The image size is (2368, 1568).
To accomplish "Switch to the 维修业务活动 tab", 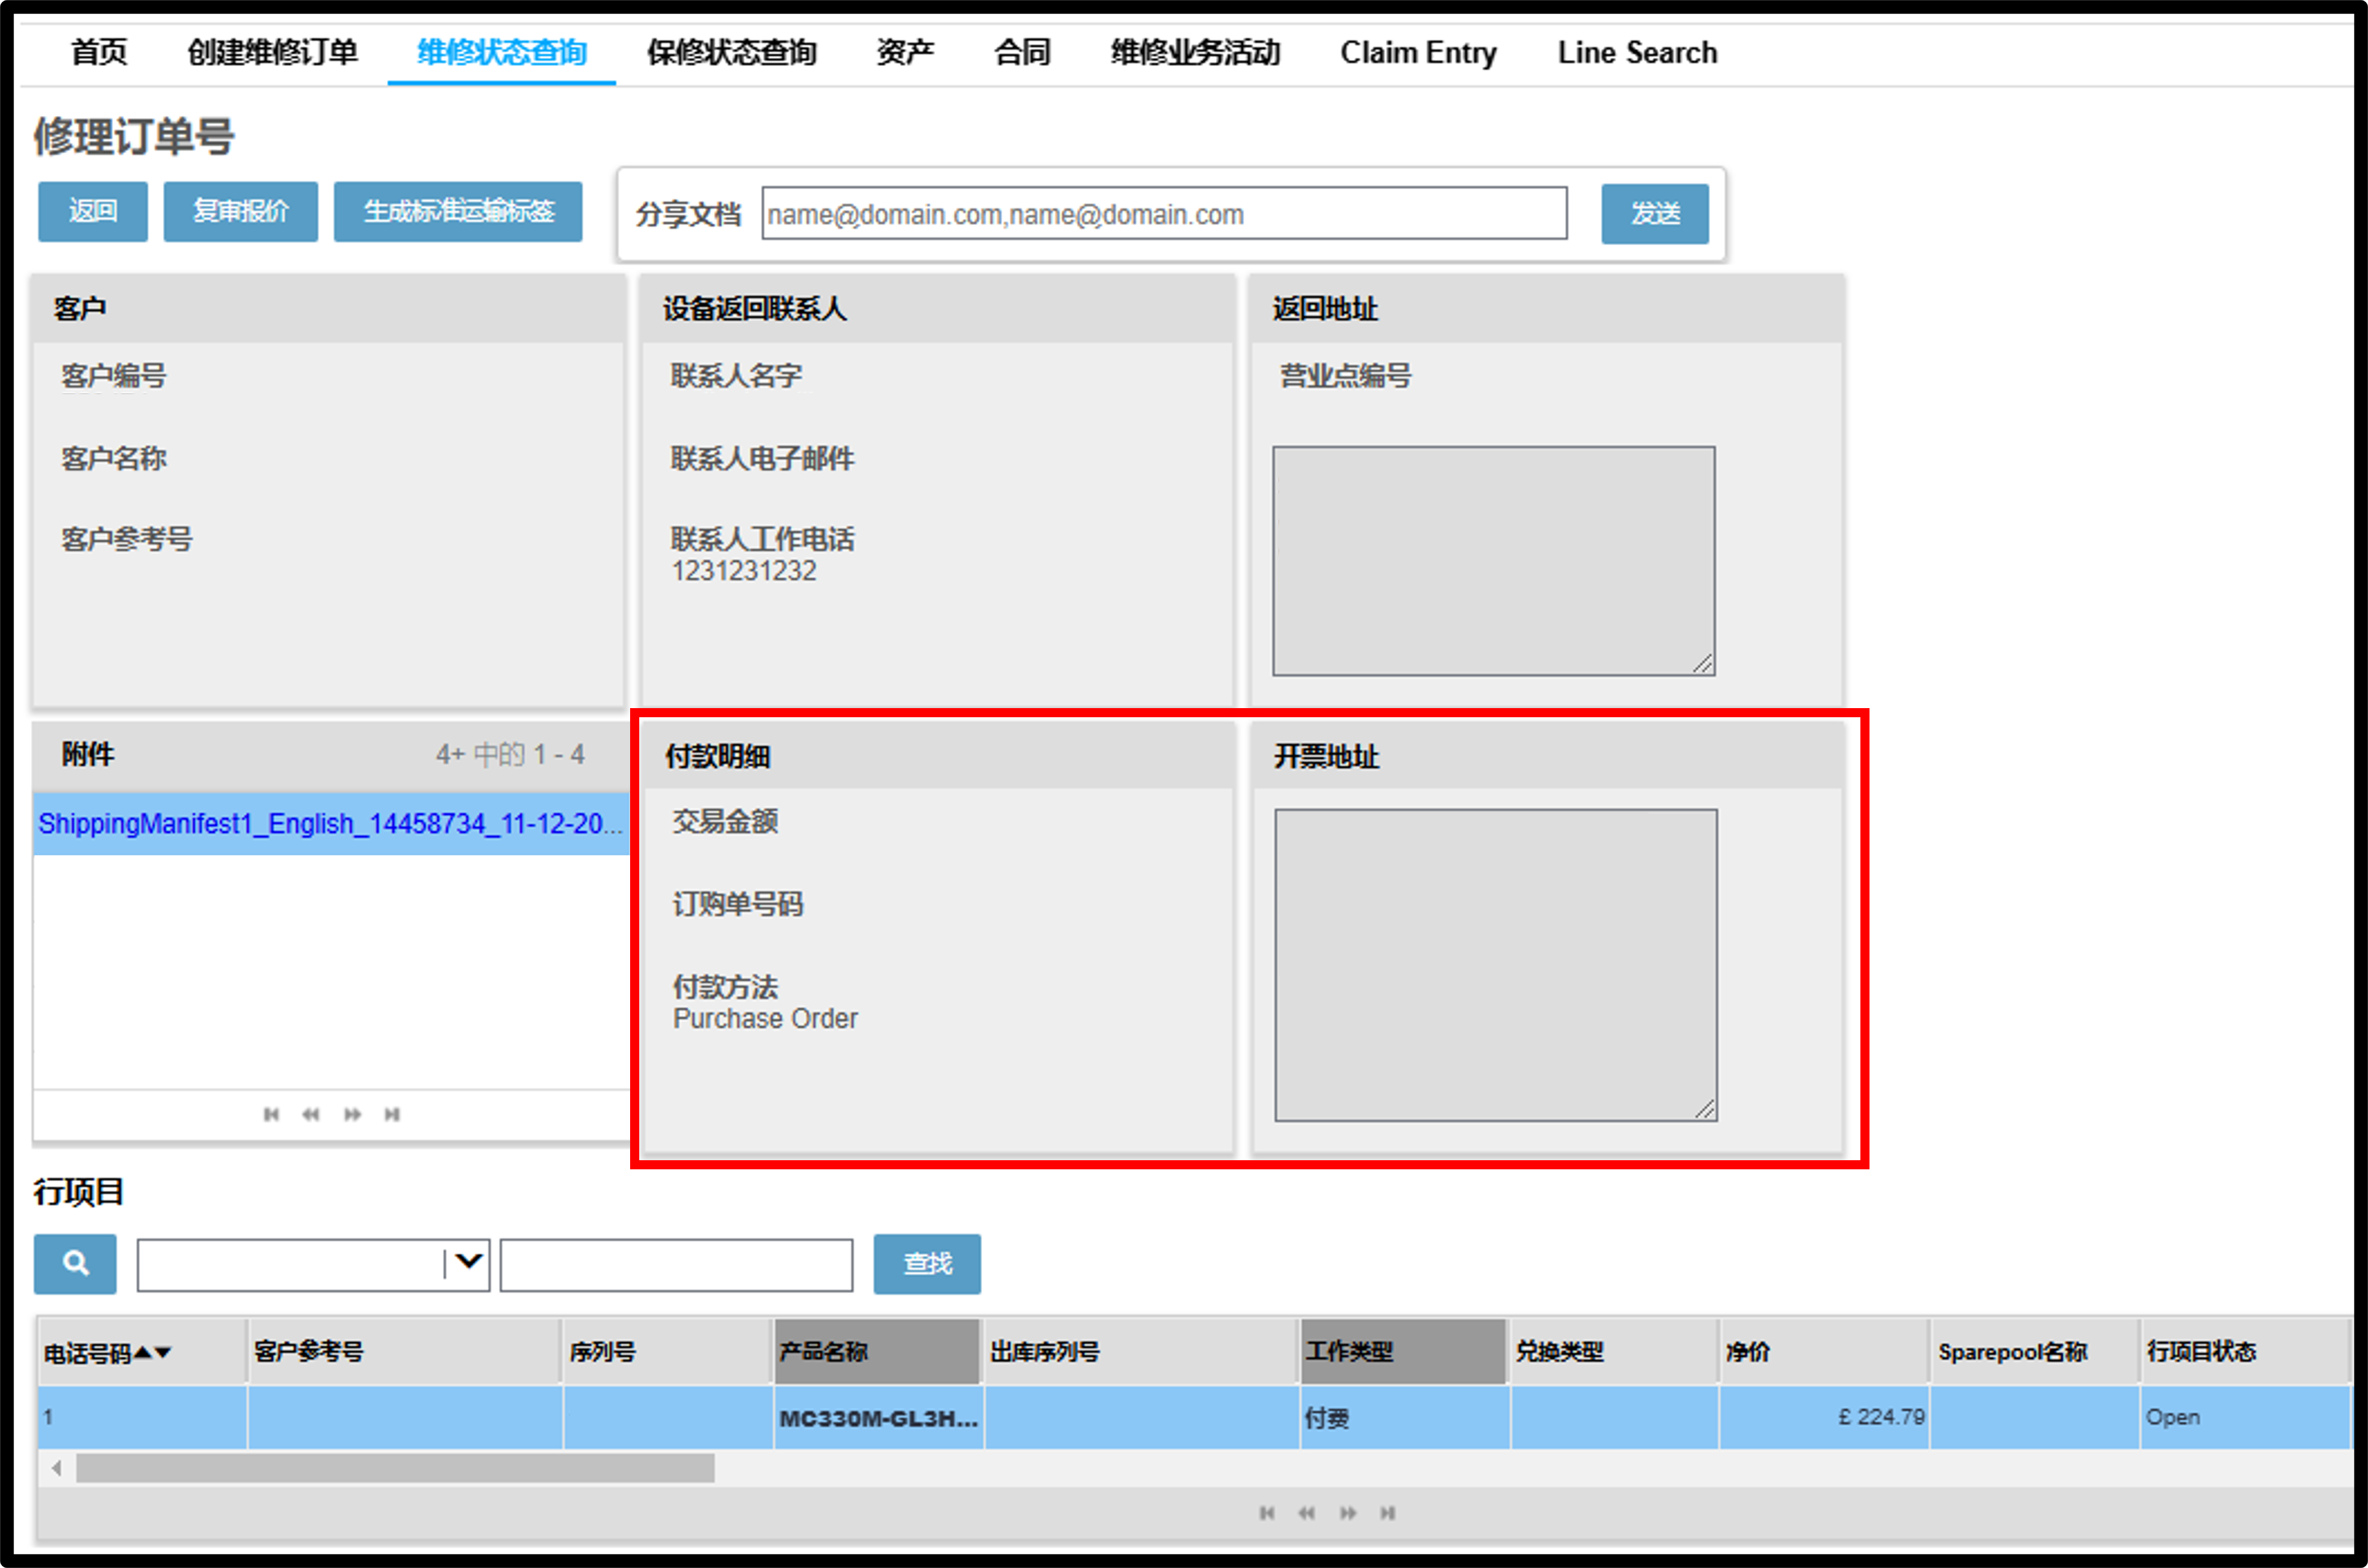I will (1196, 52).
